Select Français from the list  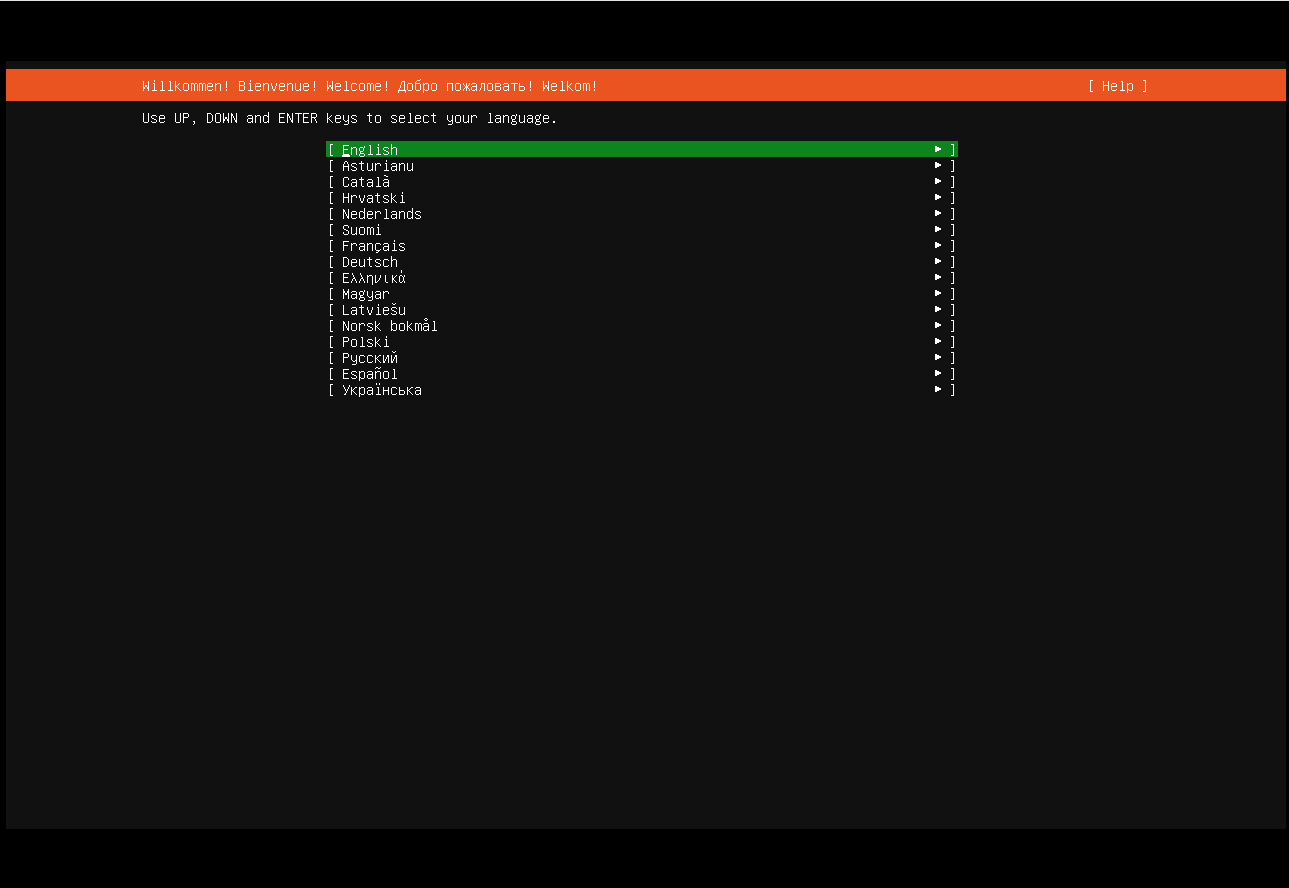tap(373, 246)
